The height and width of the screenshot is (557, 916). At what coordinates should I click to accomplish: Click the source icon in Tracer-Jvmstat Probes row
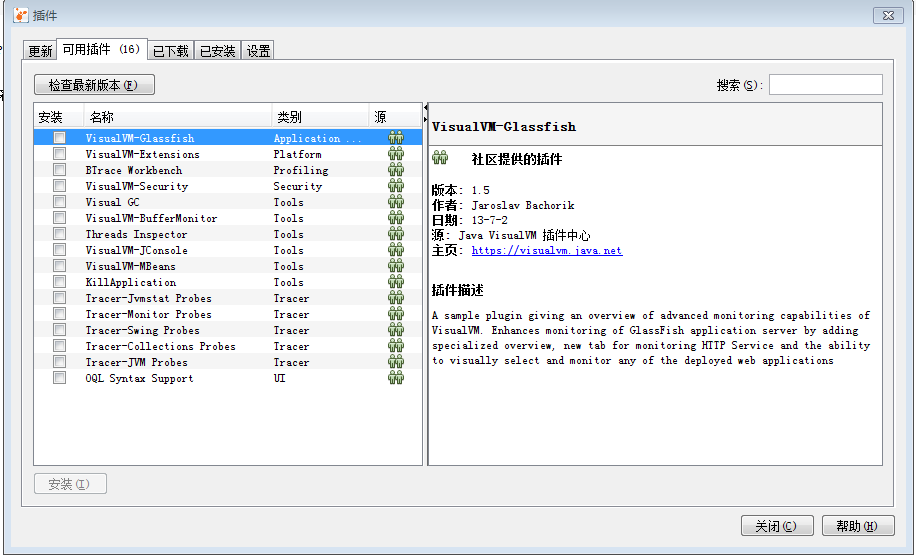396,298
